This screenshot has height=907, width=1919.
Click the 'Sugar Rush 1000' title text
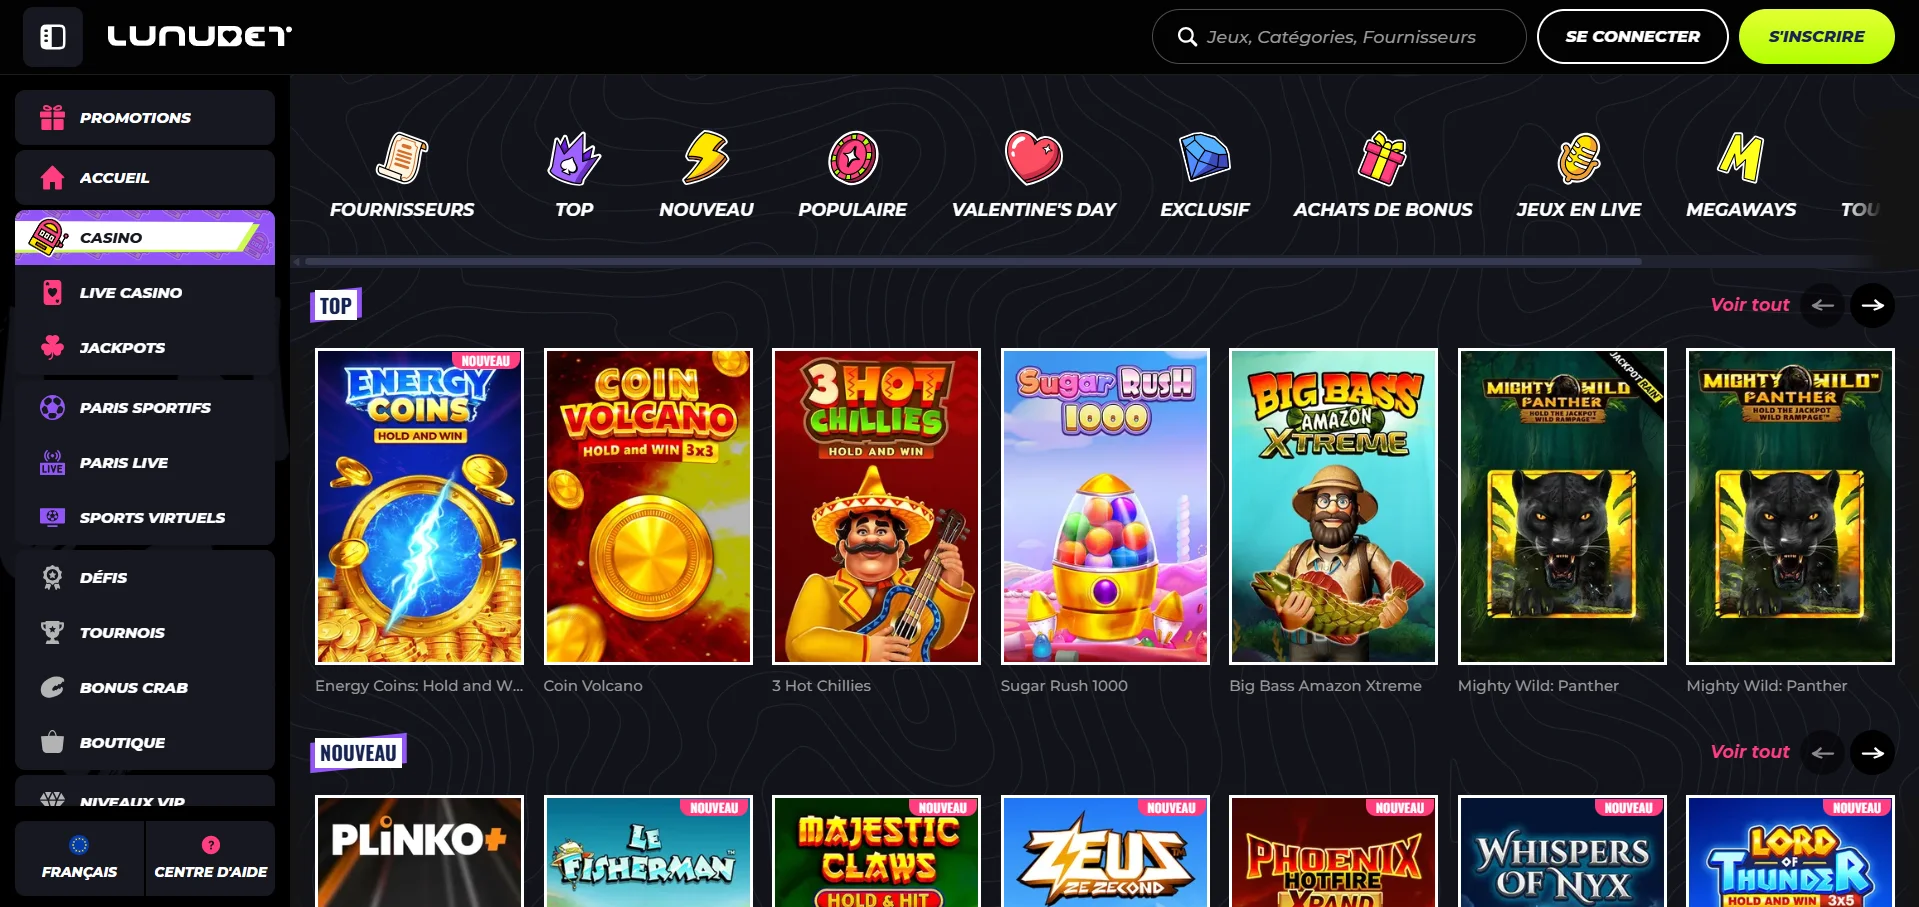[1064, 686]
